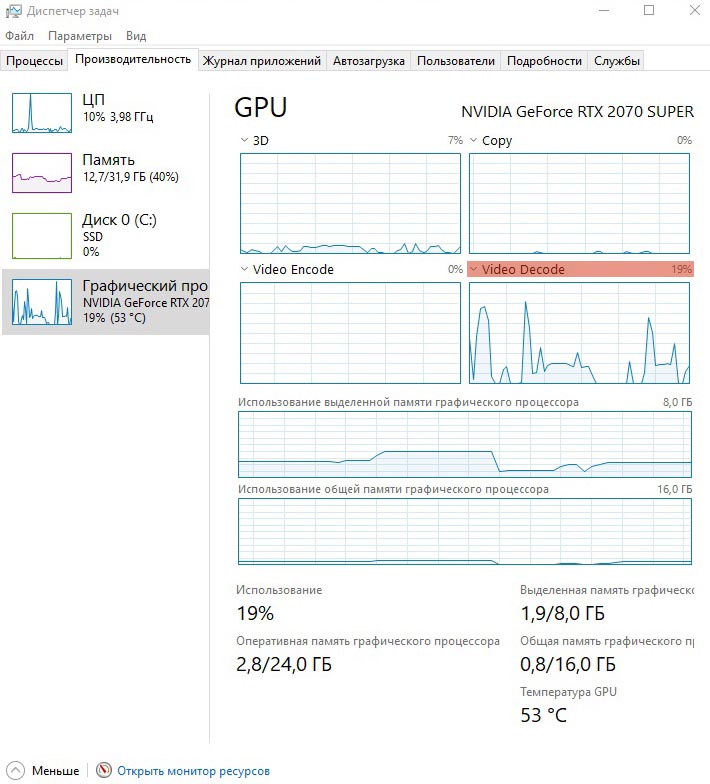This screenshot has height=784, width=710.
Task: Switch to the Подробности tab
Action: pyautogui.click(x=544, y=61)
